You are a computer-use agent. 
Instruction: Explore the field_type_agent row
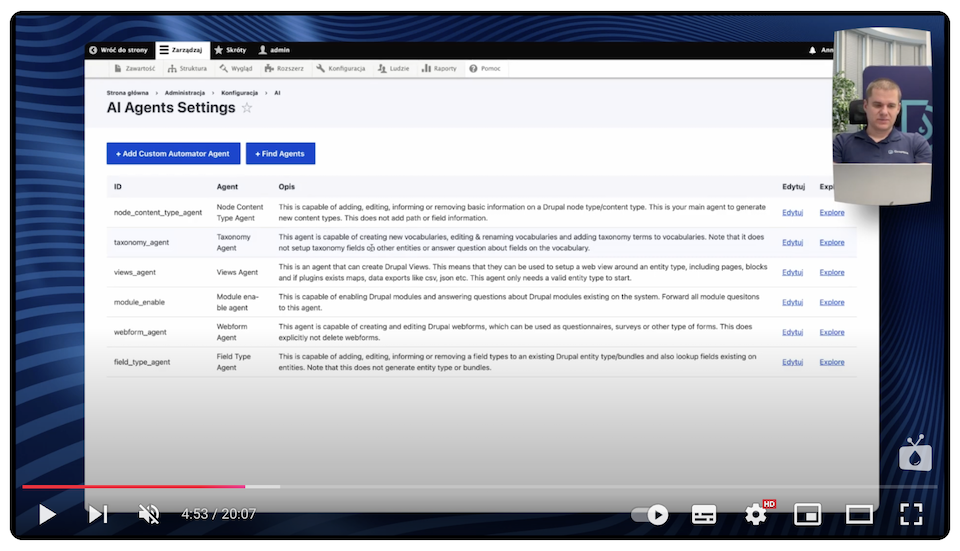831,362
